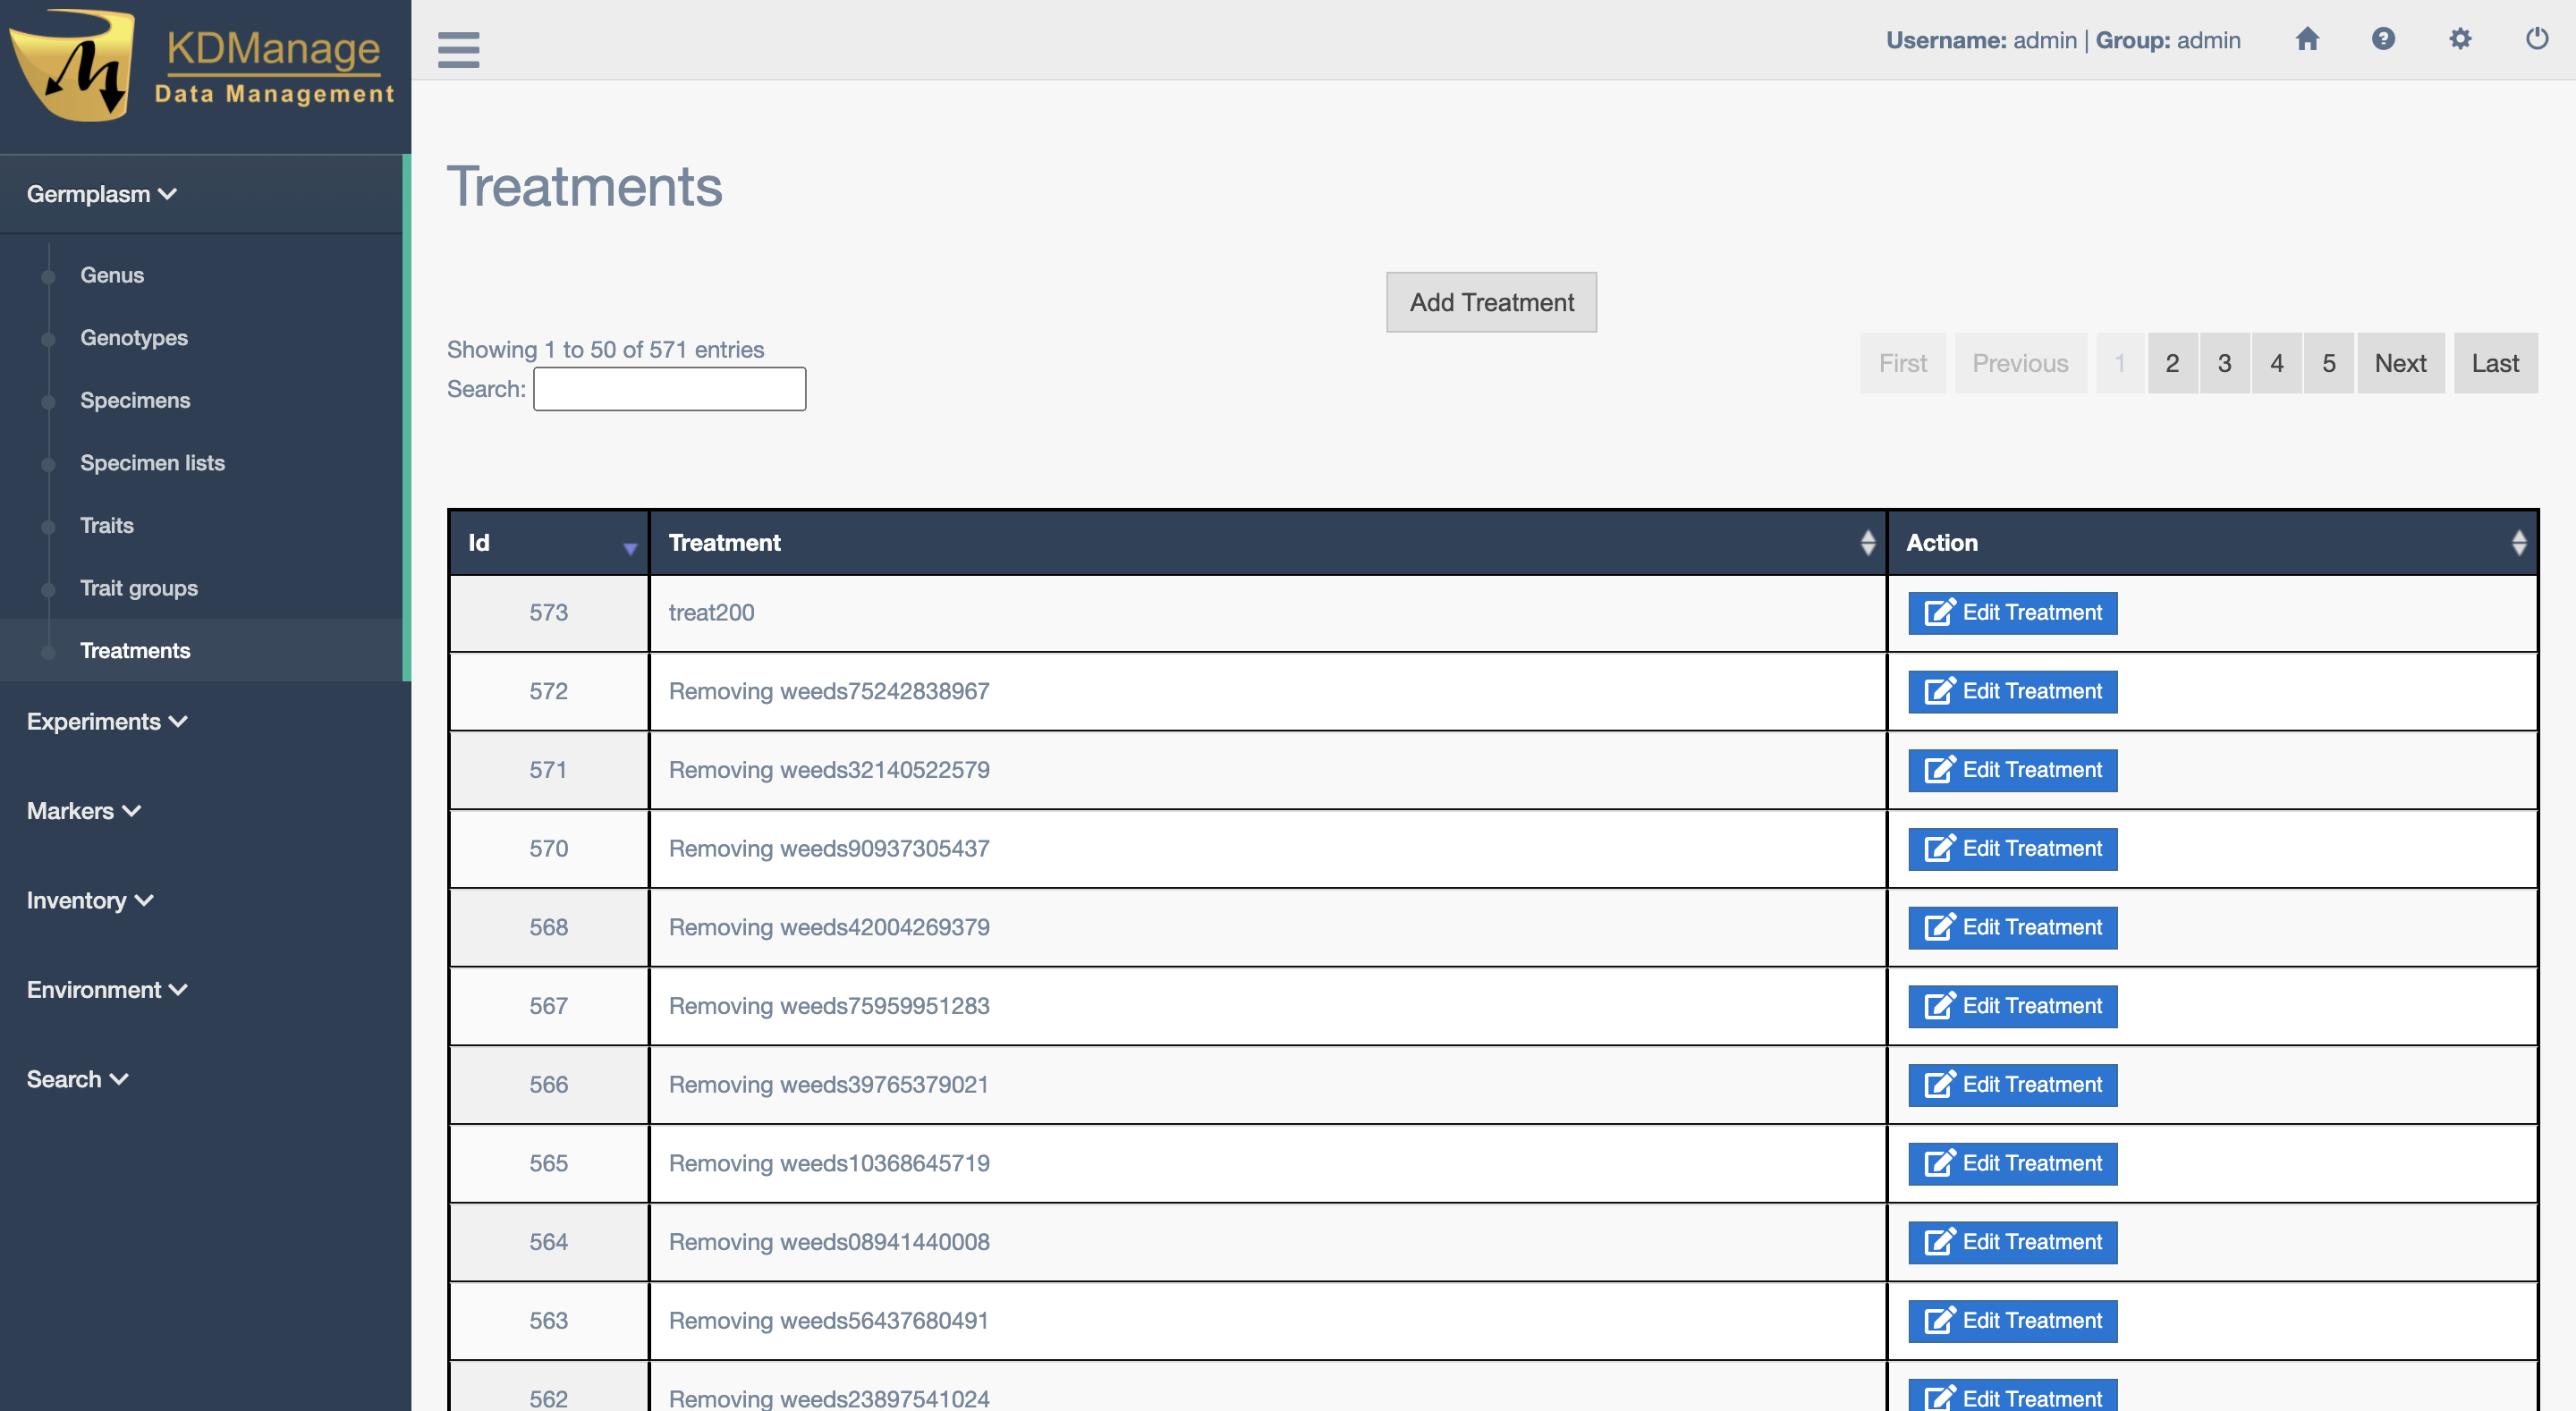The height and width of the screenshot is (1411, 2576).
Task: Sort the Action column
Action: [x=2517, y=543]
